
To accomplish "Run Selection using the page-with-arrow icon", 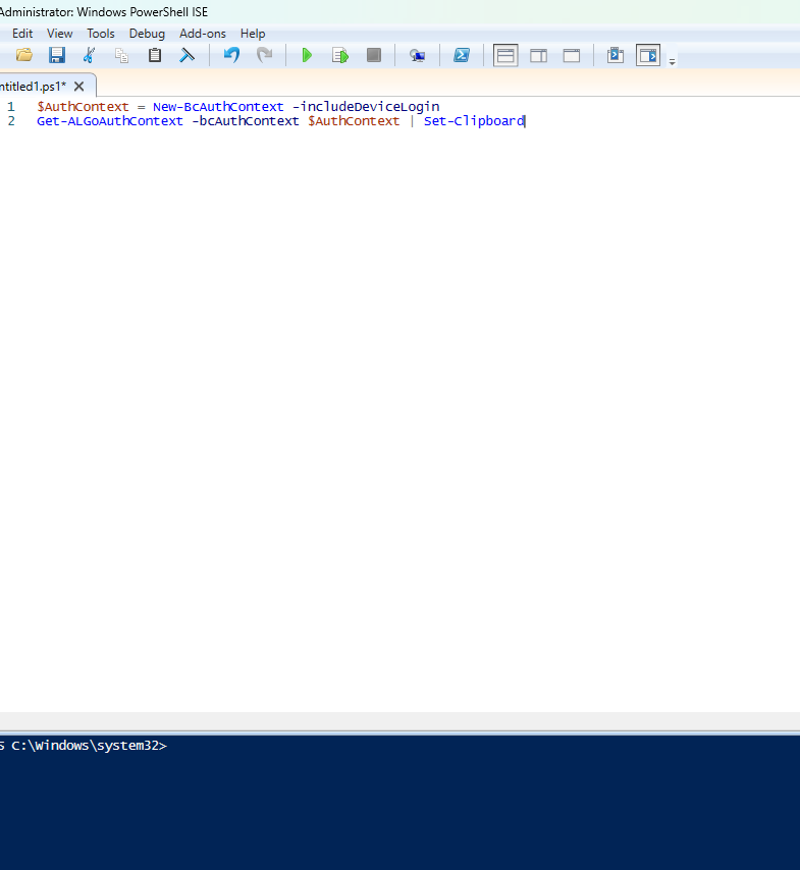I will (x=340, y=55).
